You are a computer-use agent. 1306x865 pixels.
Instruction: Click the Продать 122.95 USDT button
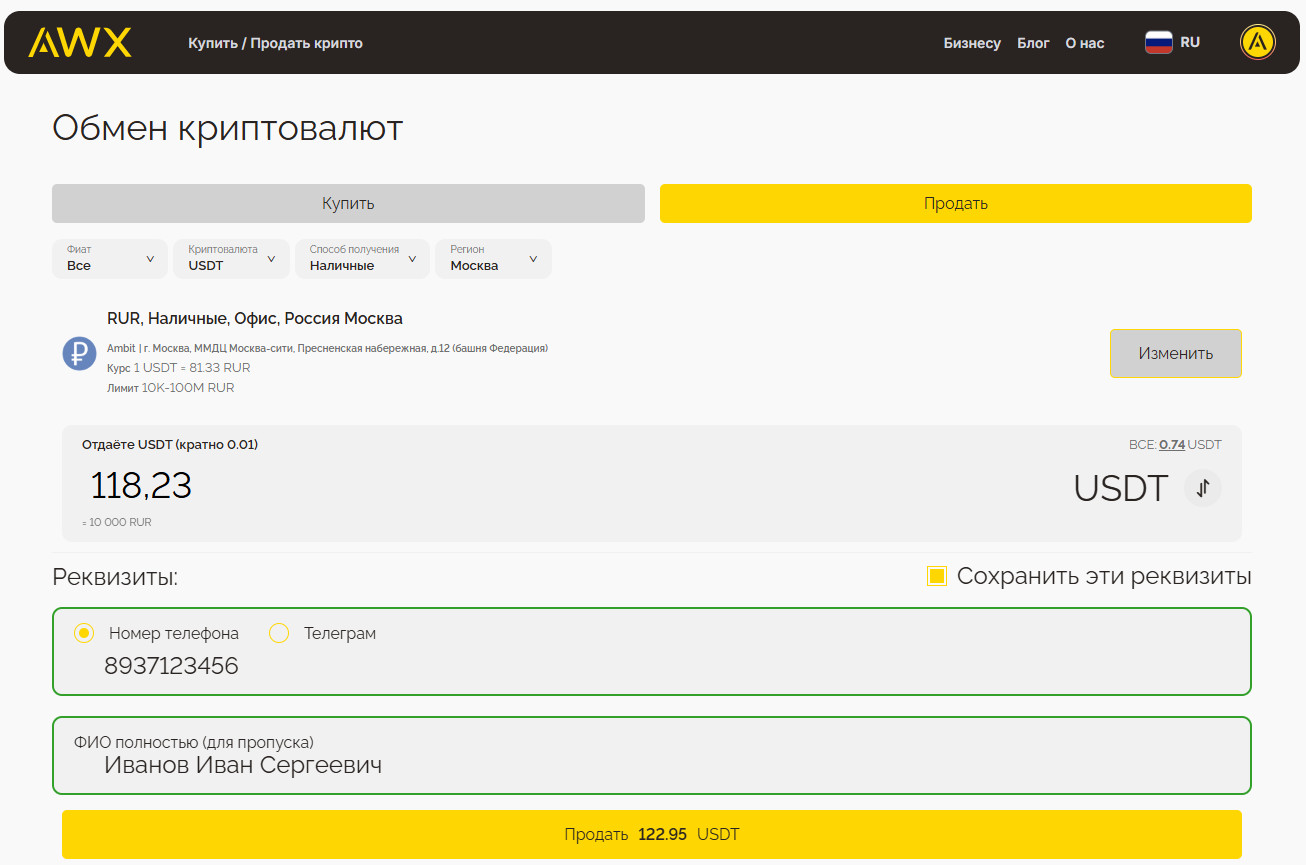651,834
